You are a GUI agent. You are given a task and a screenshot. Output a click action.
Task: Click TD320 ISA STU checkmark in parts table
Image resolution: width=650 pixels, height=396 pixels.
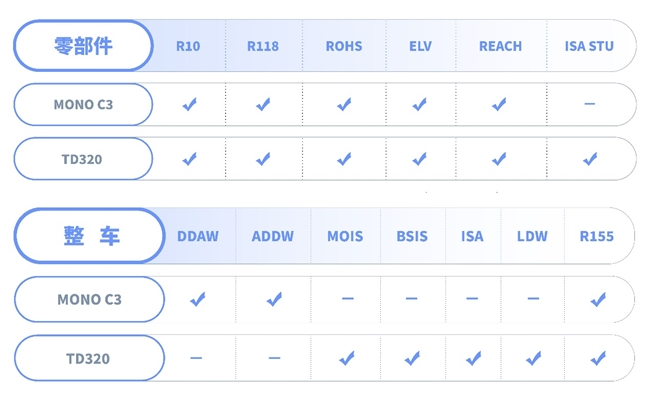590,158
